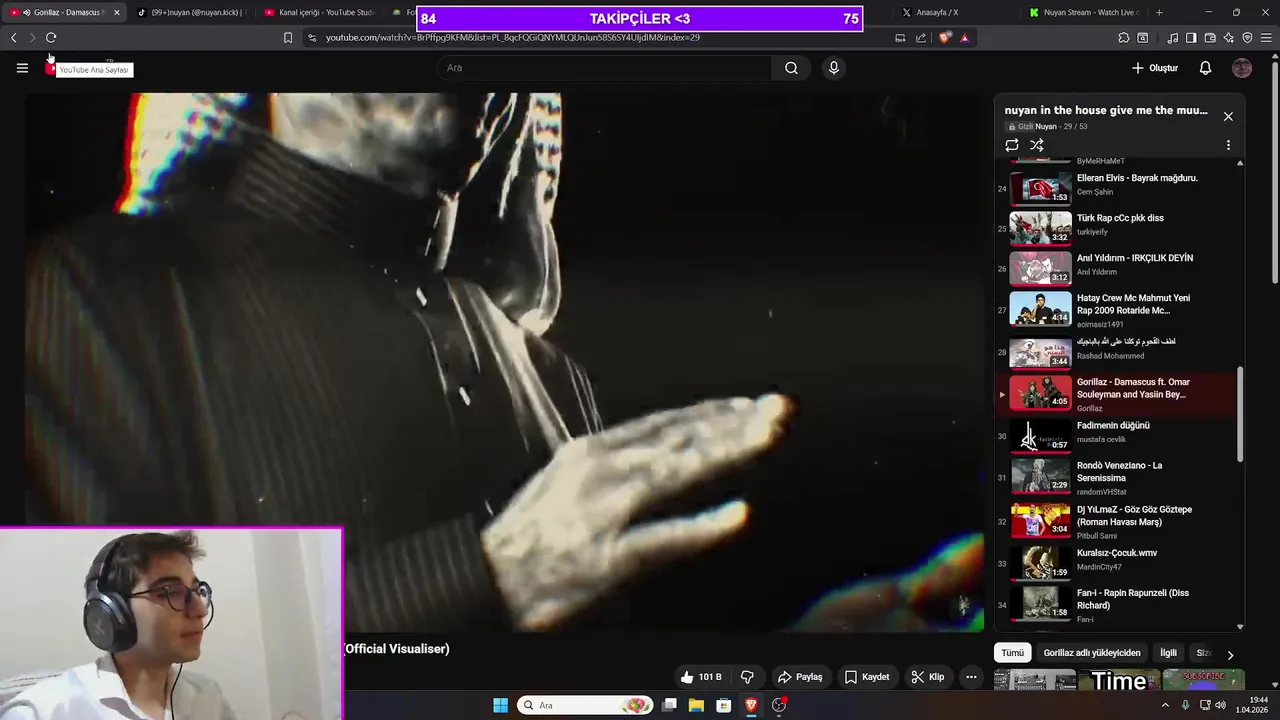
Task: Open the YouTube hamburger guide menu
Action: click(22, 68)
